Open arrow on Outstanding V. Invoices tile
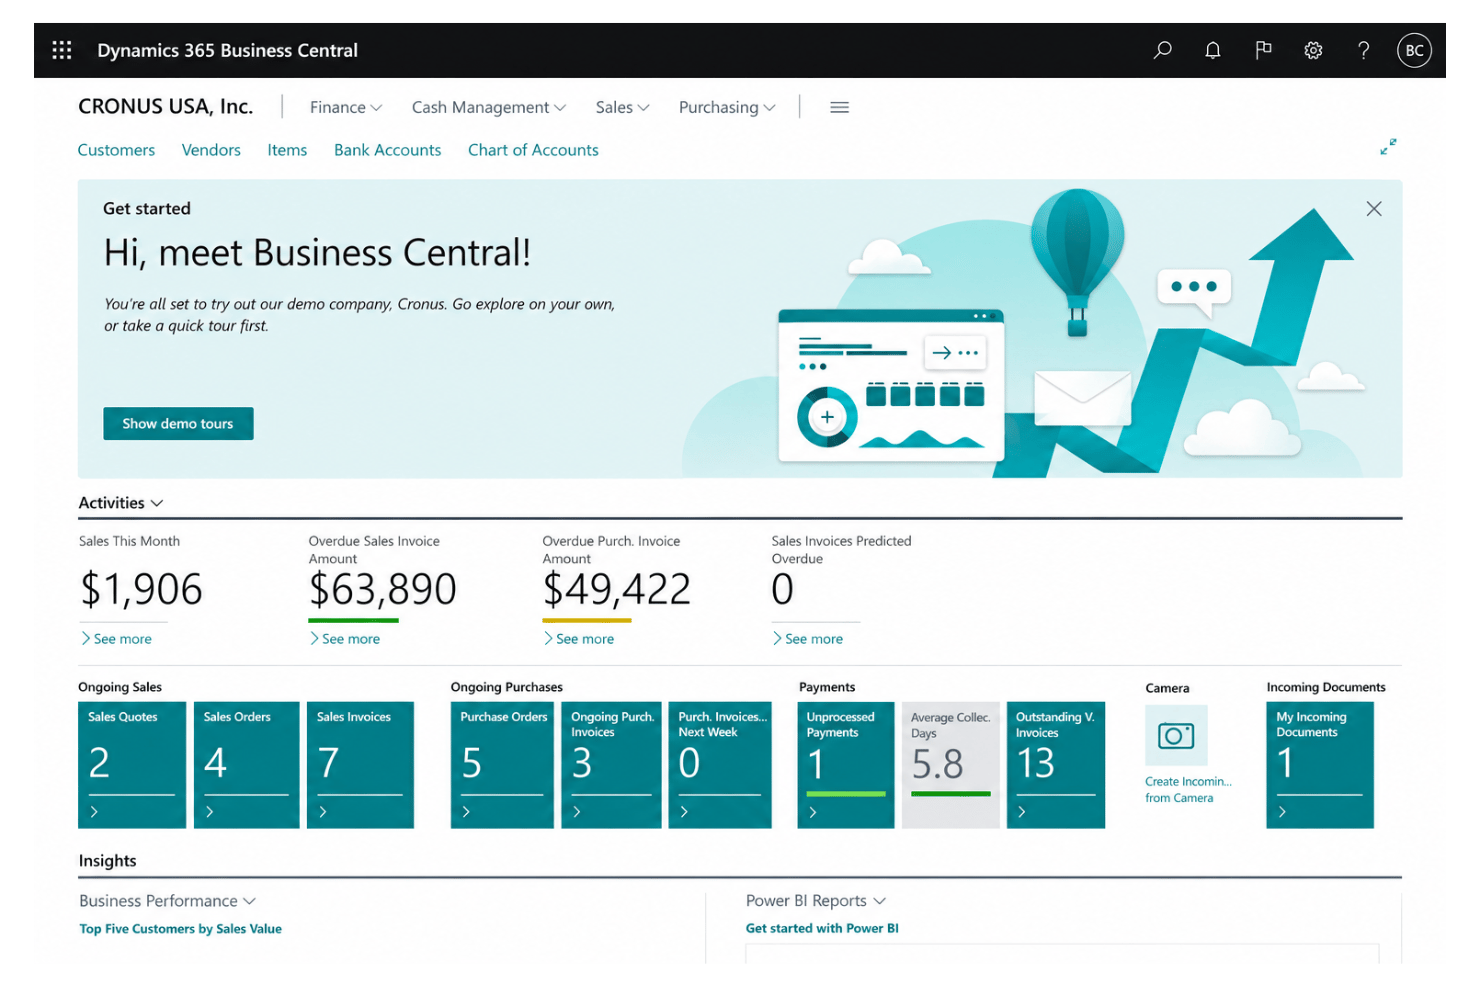This screenshot has height=987, width=1480. pyautogui.click(x=1021, y=812)
